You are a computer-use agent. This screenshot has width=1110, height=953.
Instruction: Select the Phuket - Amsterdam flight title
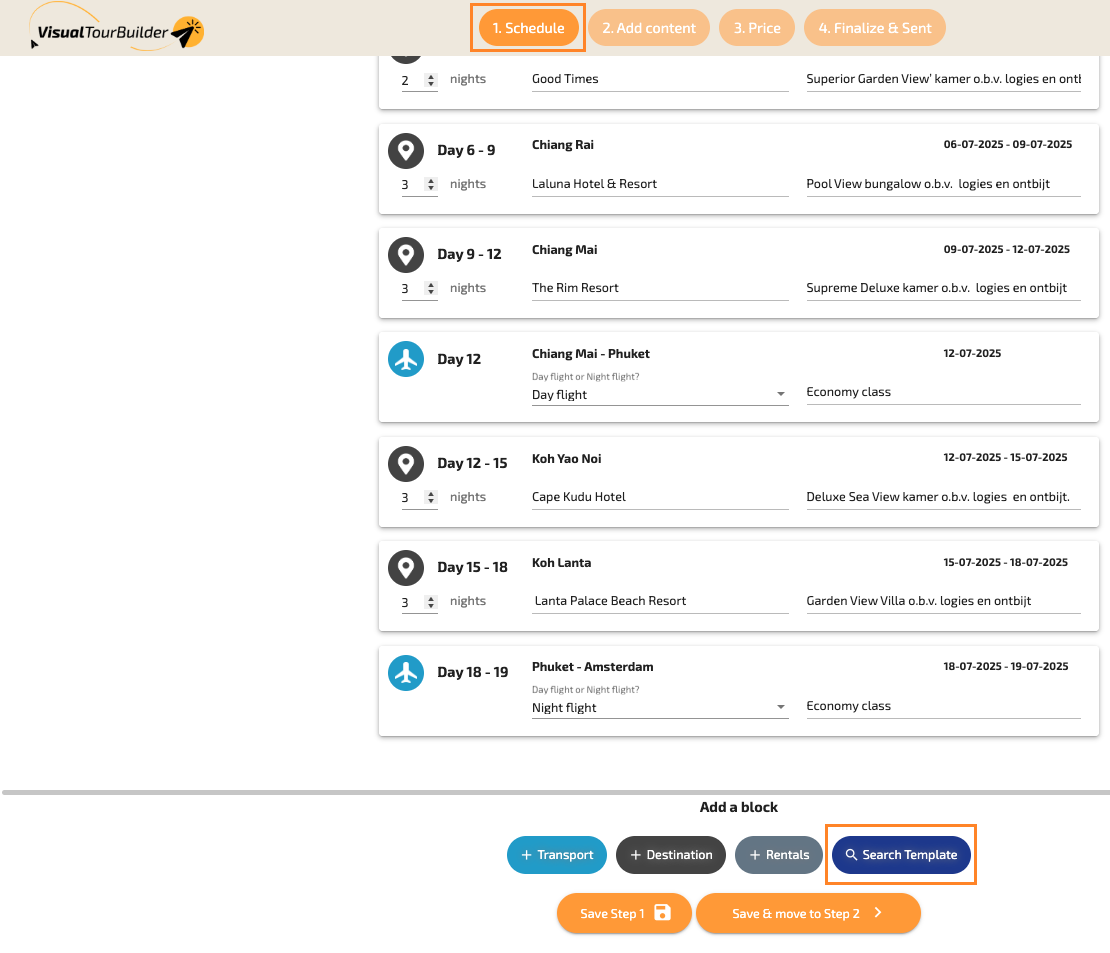click(x=593, y=667)
